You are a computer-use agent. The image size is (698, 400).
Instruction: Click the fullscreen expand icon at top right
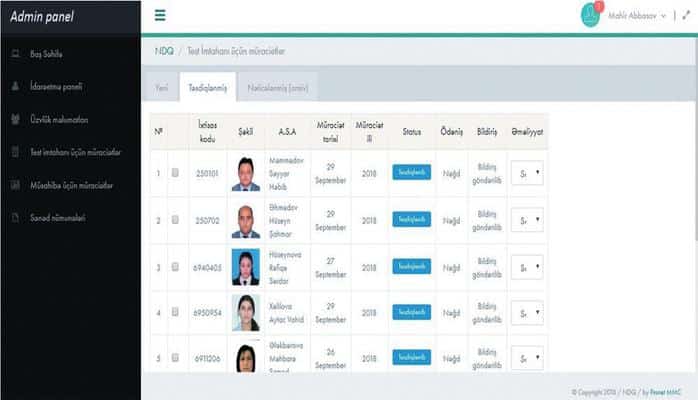pyautogui.click(x=685, y=16)
